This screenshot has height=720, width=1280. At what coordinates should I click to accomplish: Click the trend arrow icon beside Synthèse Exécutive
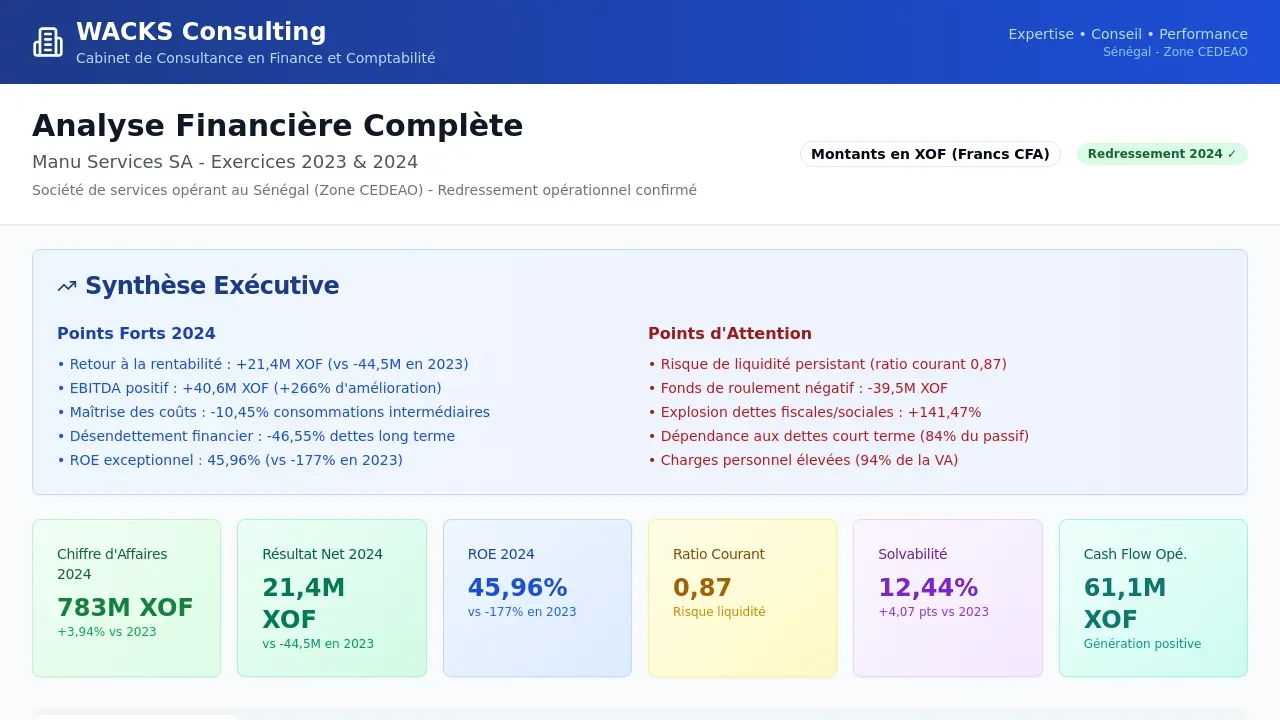point(67,286)
